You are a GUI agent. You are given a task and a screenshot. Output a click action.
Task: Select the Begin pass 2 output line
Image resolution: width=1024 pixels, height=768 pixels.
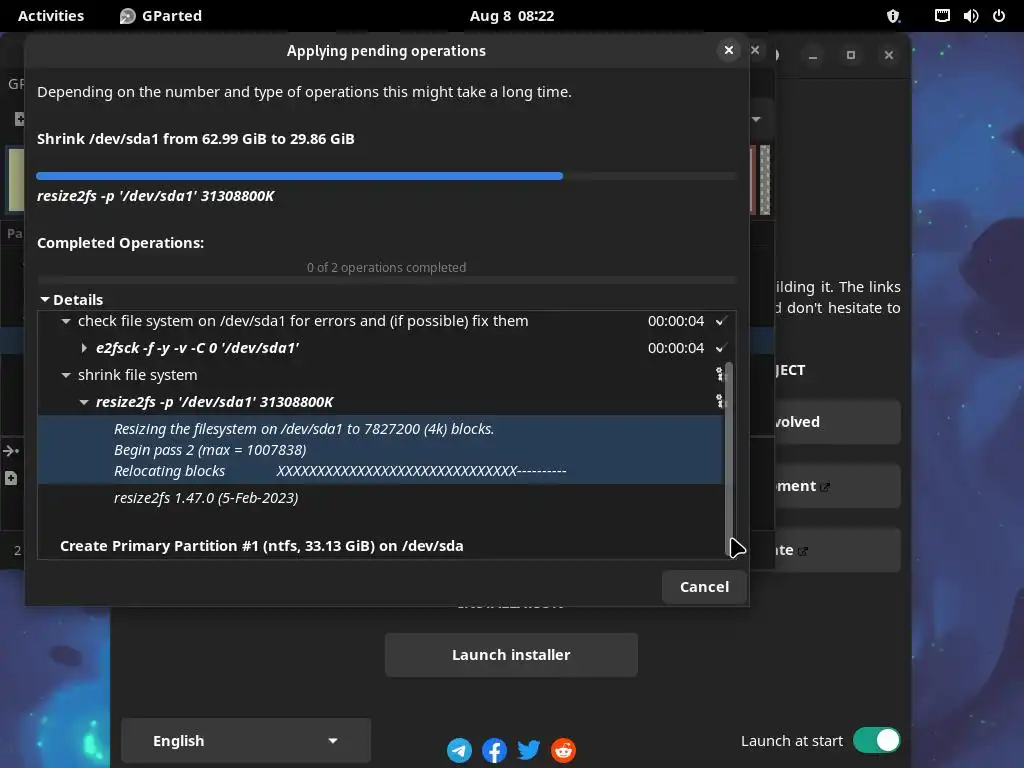(210, 450)
